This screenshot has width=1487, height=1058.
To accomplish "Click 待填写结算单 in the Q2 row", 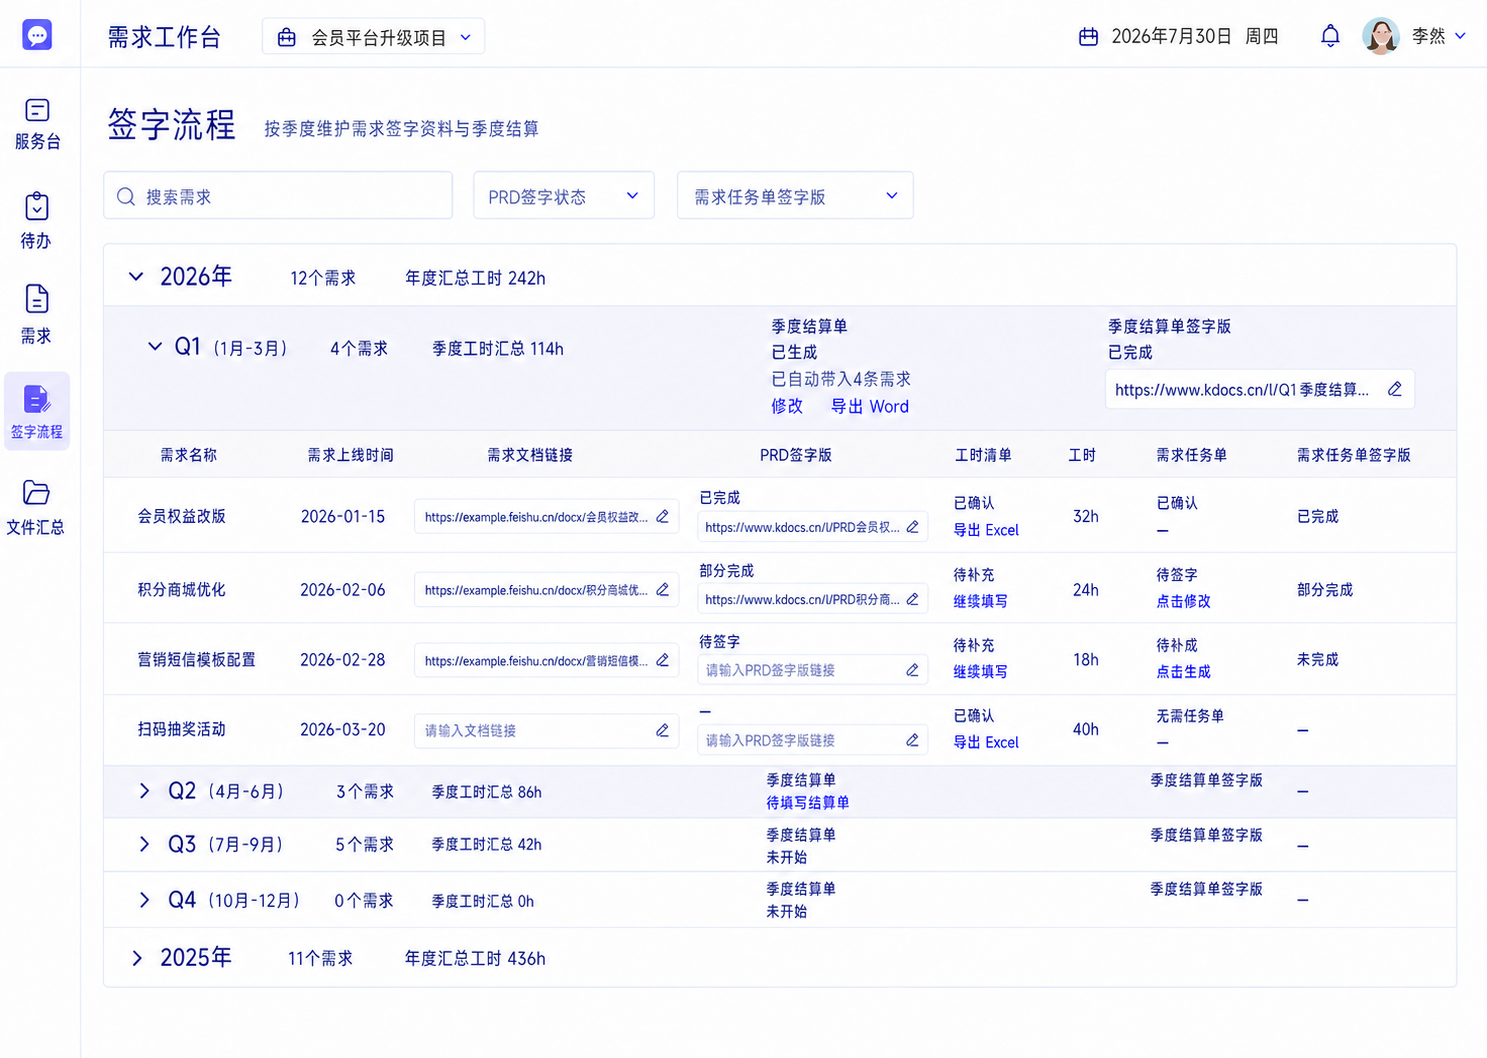I will [x=808, y=802].
